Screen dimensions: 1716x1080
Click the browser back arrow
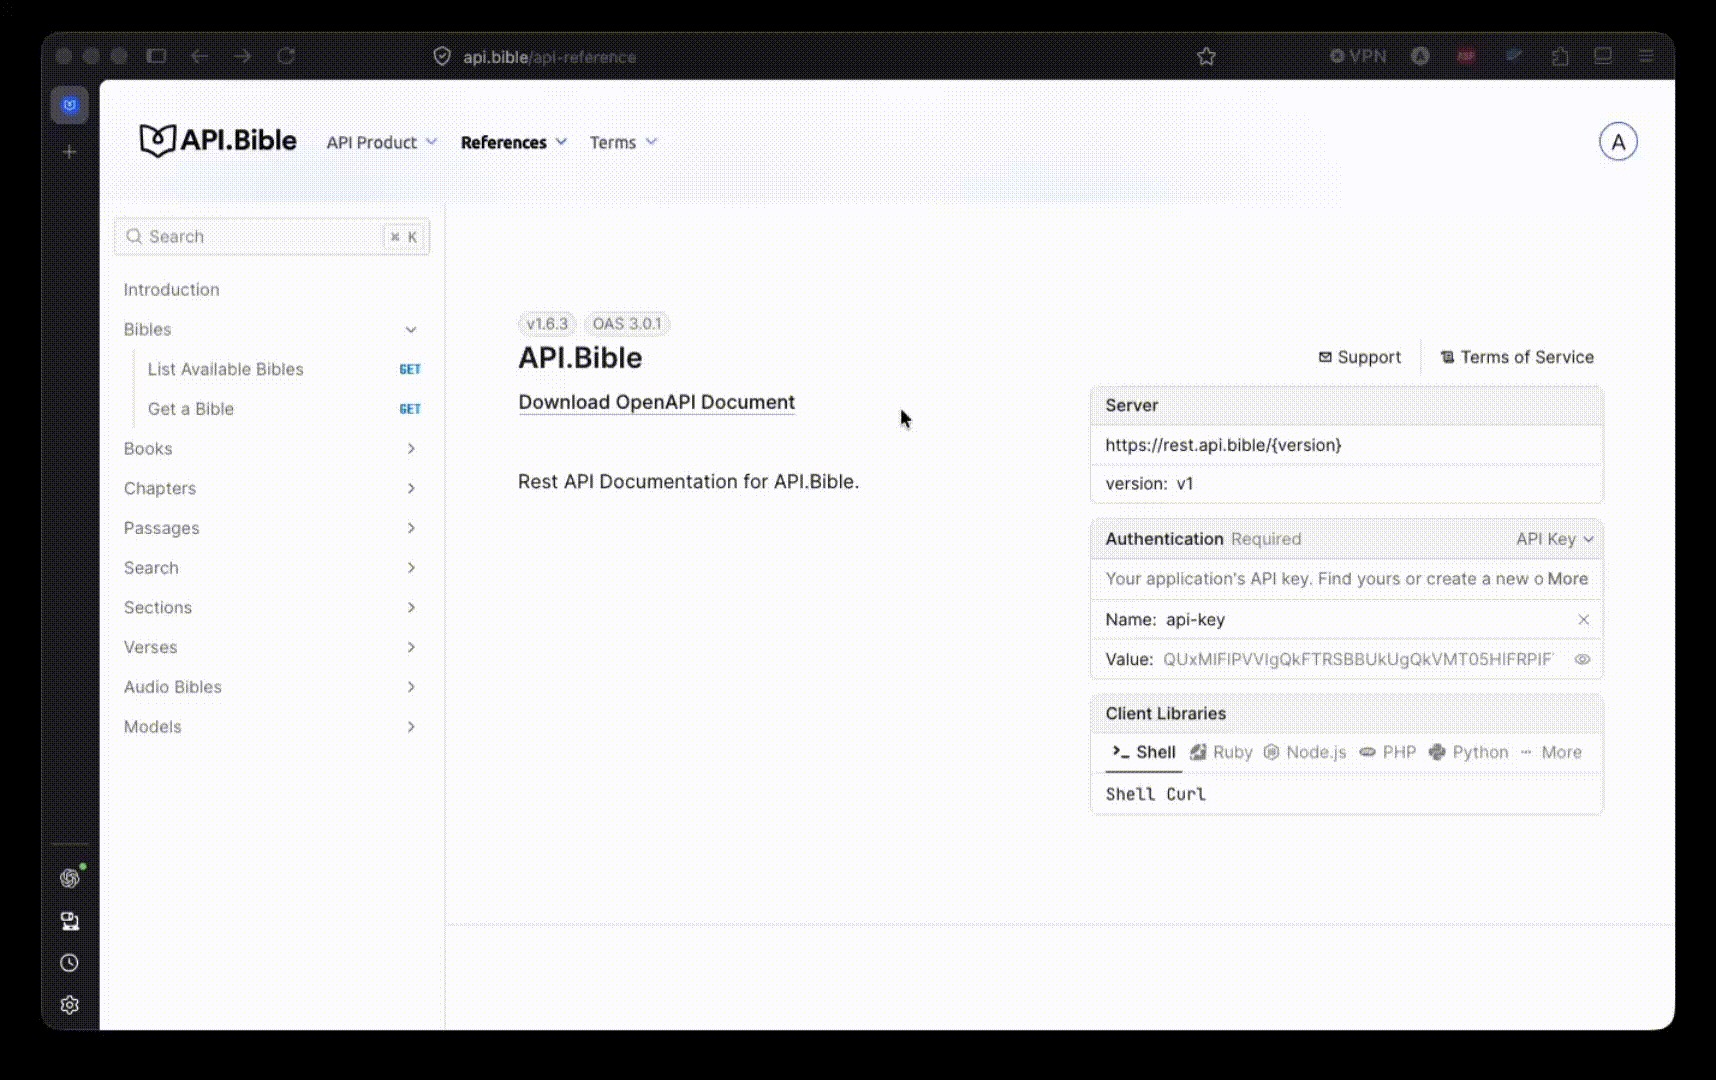[x=199, y=56]
